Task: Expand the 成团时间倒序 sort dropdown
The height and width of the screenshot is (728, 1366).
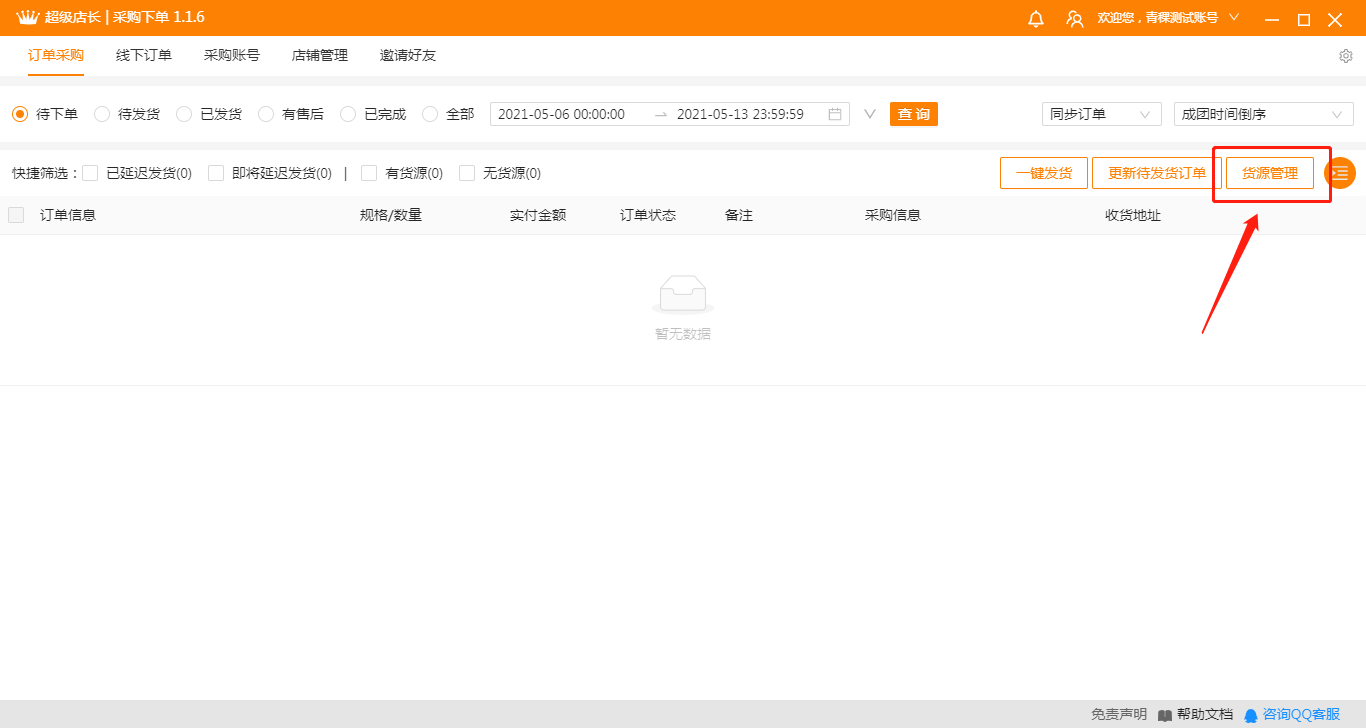Action: coord(1263,114)
